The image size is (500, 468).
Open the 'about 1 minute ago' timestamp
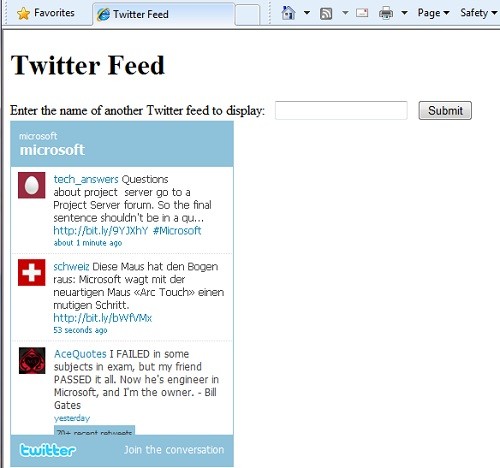click(88, 243)
